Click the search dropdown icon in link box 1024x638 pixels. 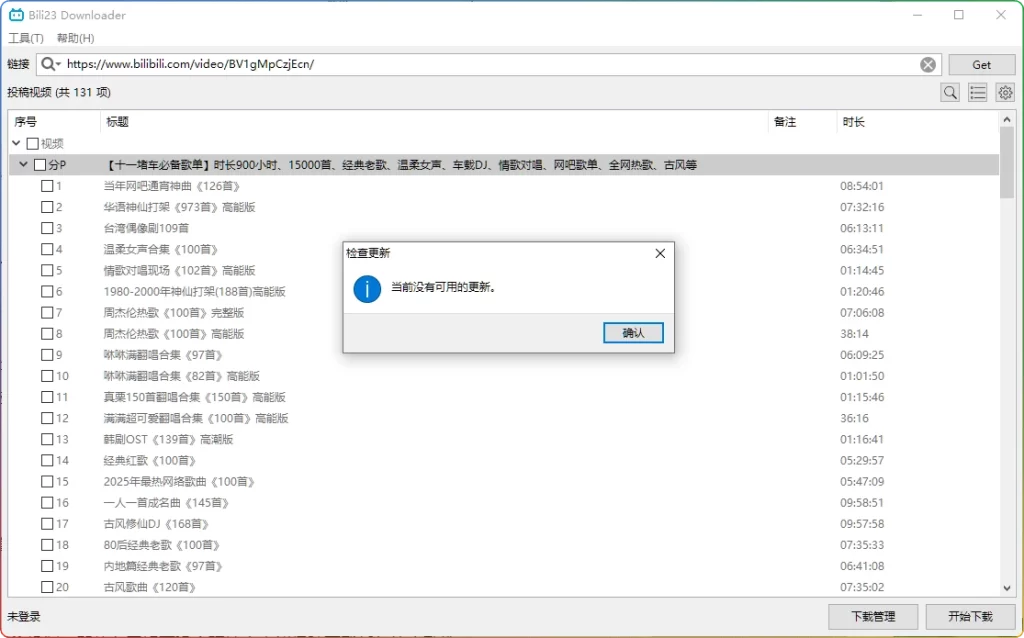click(50, 64)
